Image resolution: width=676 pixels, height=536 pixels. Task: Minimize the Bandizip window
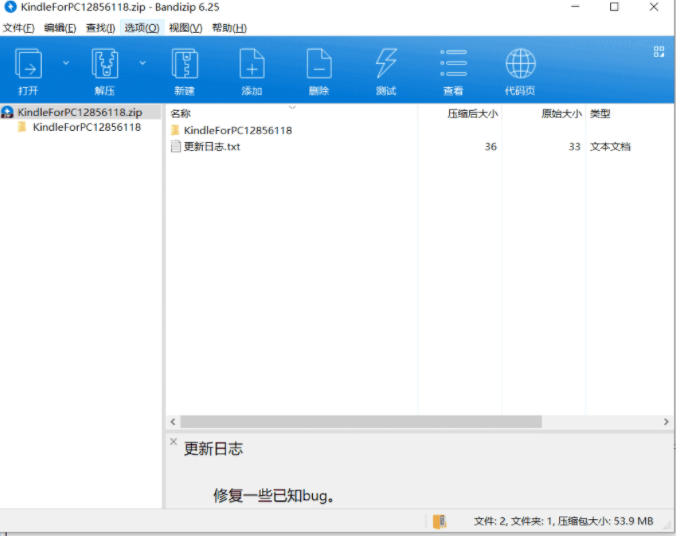click(575, 7)
